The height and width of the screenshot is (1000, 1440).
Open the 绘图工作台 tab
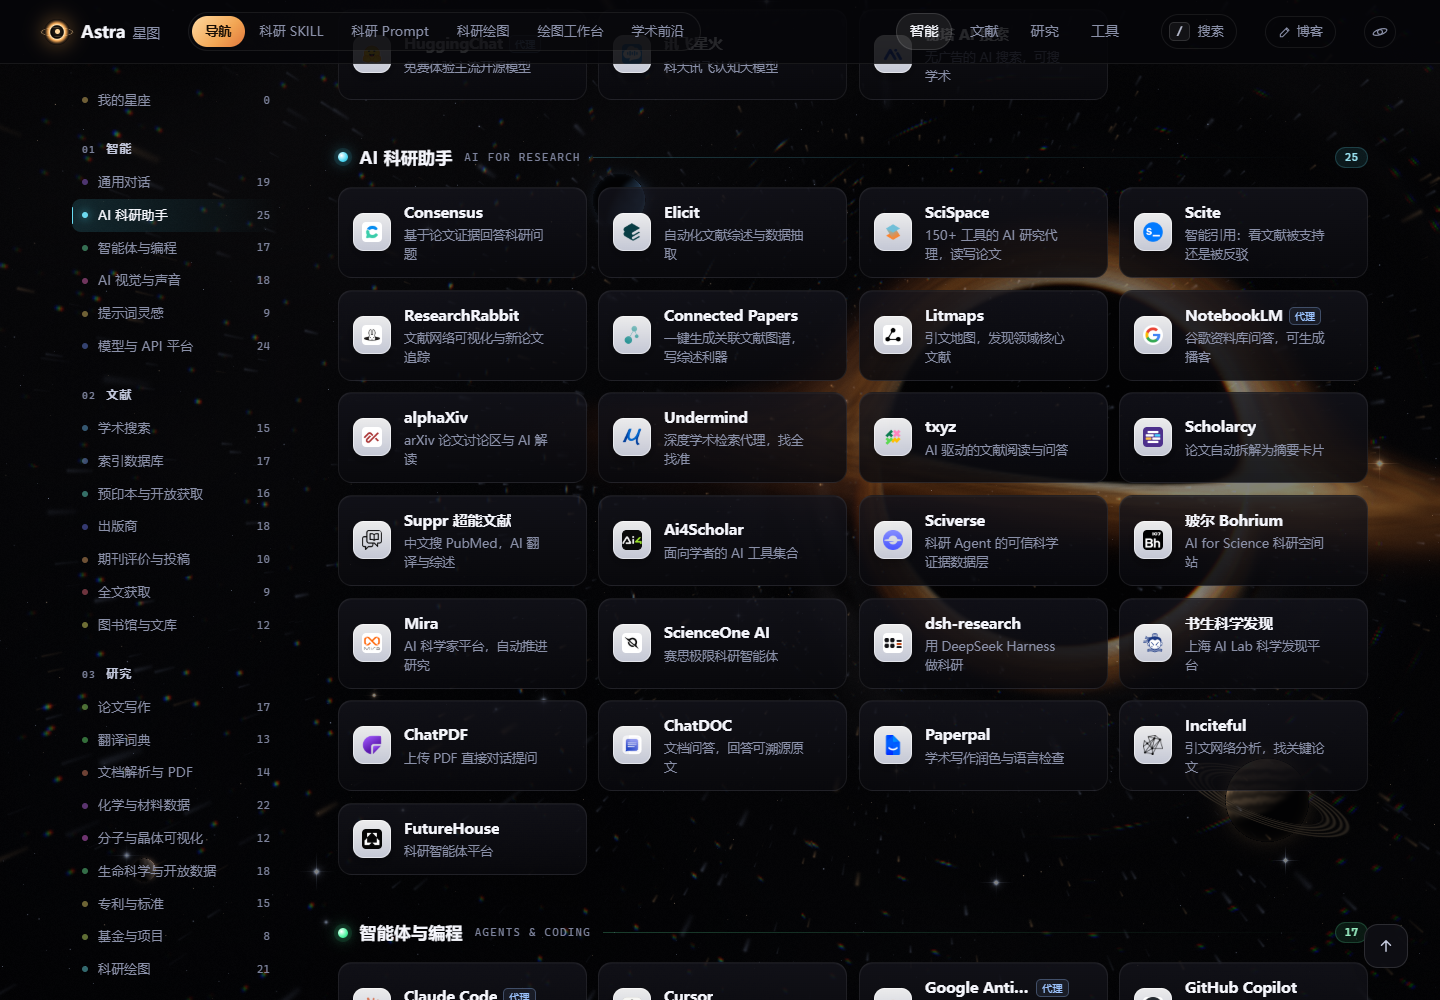click(x=570, y=32)
